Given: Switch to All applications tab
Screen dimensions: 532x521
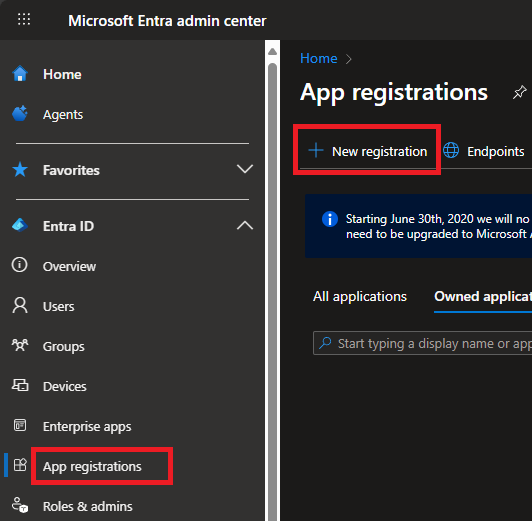Looking at the screenshot, I should 360,296.
